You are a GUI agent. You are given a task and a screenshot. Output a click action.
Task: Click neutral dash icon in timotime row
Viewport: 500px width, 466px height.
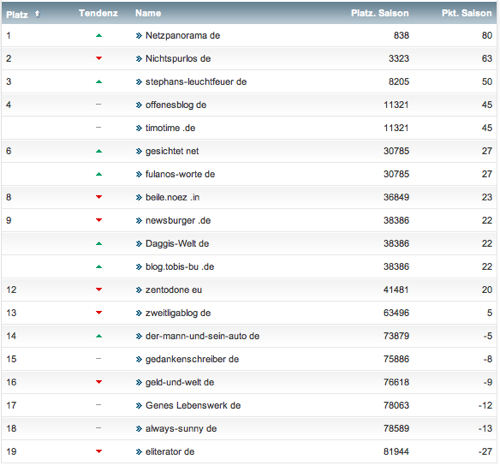[x=98, y=127]
